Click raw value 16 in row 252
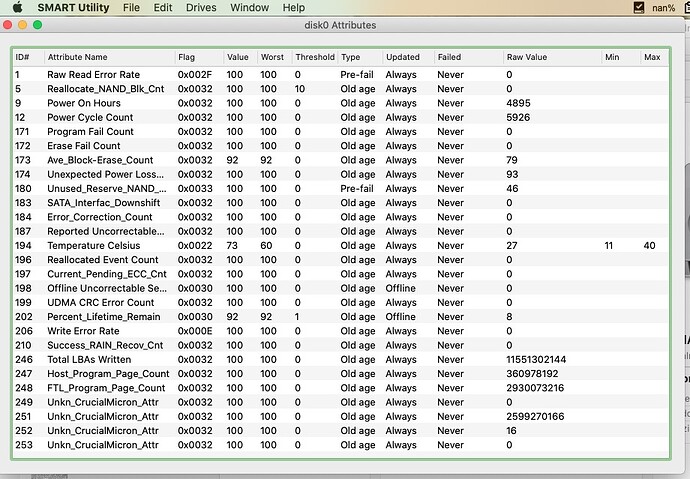Viewport: 690px width, 479px height. coord(511,431)
